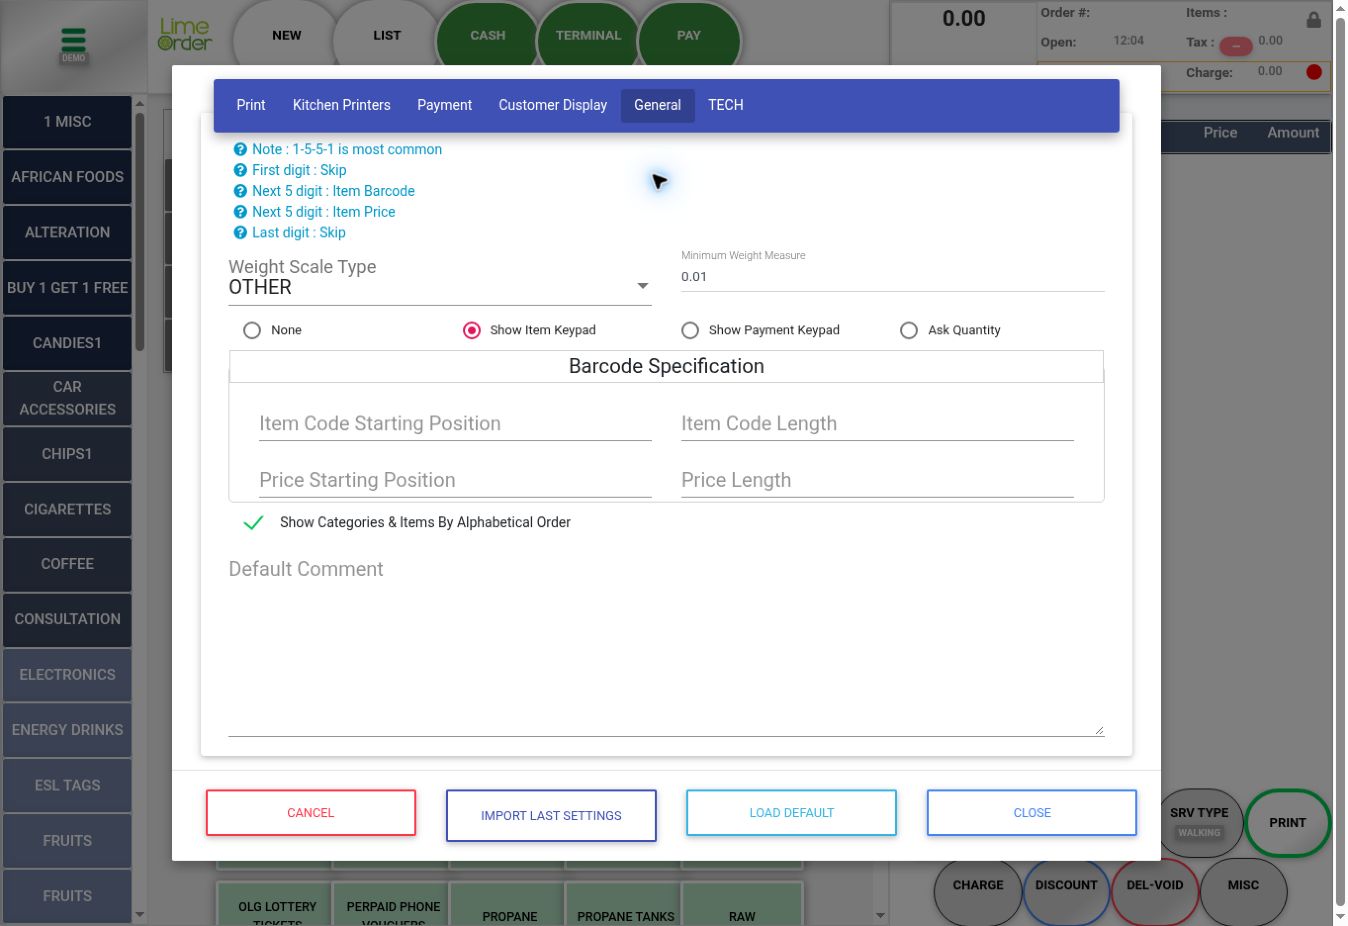Click the Default Comment text area

[666, 646]
